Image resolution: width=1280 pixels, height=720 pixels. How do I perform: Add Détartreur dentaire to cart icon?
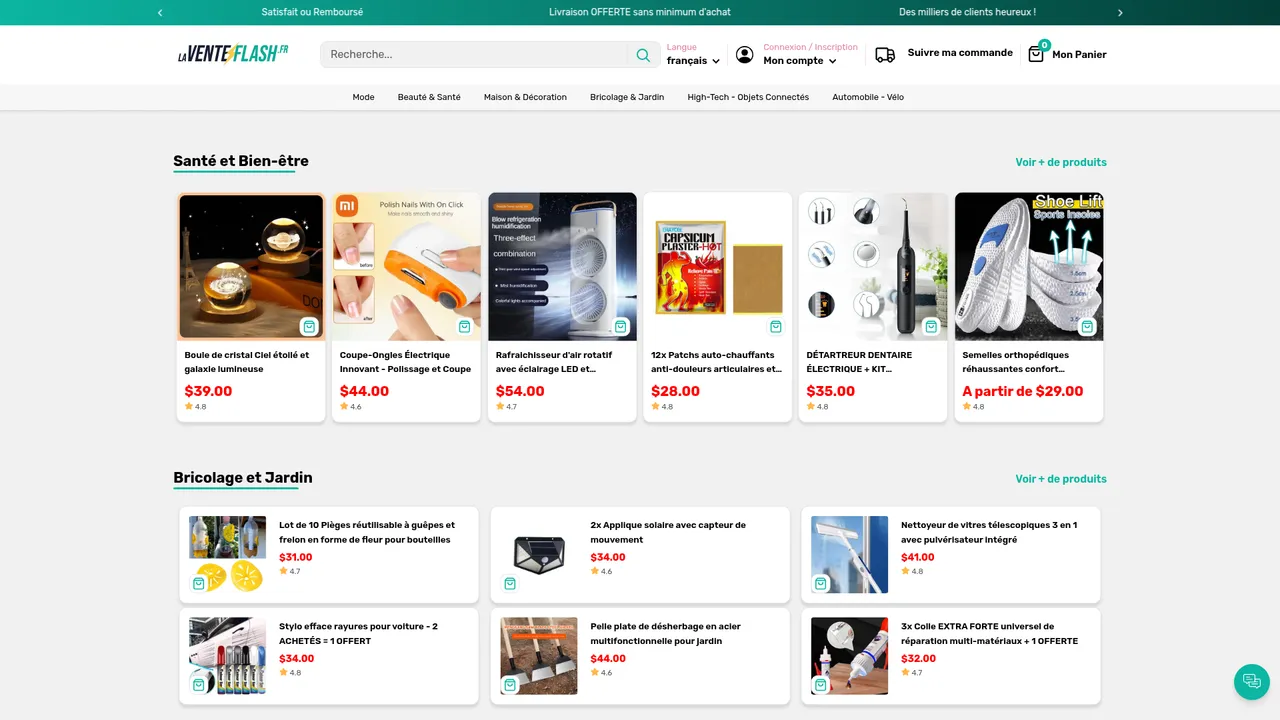point(932,327)
